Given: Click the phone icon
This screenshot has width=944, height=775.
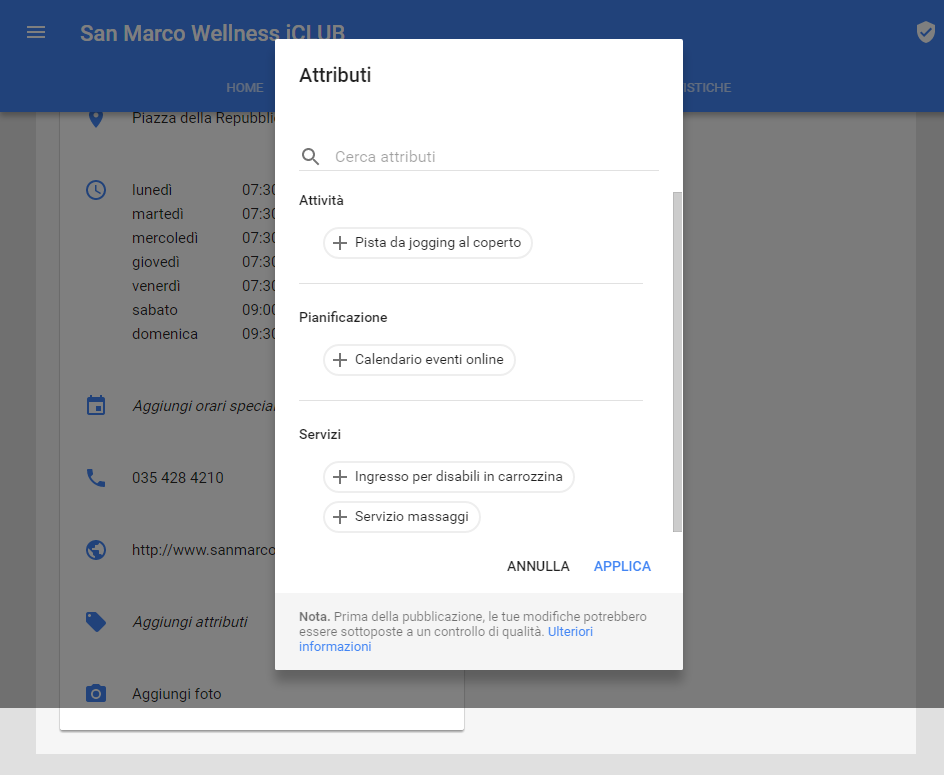Looking at the screenshot, I should point(96,478).
